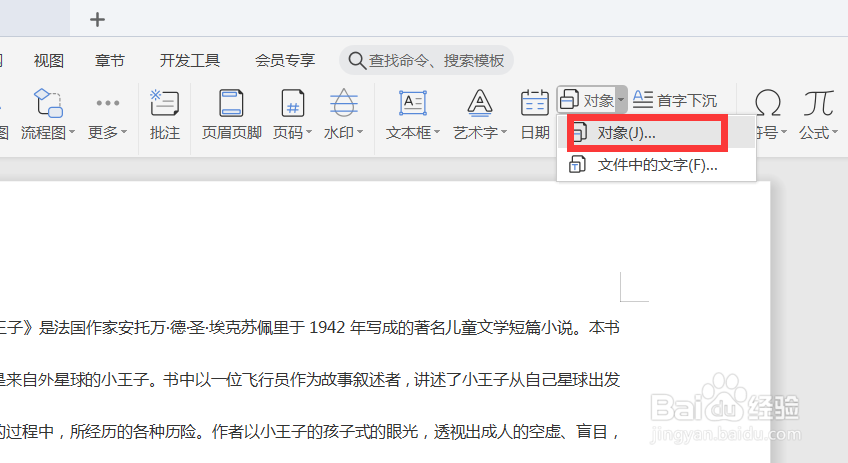The width and height of the screenshot is (848, 463).
Task: Click the text line starting 来自外星球的小王子
Action: click(309, 380)
